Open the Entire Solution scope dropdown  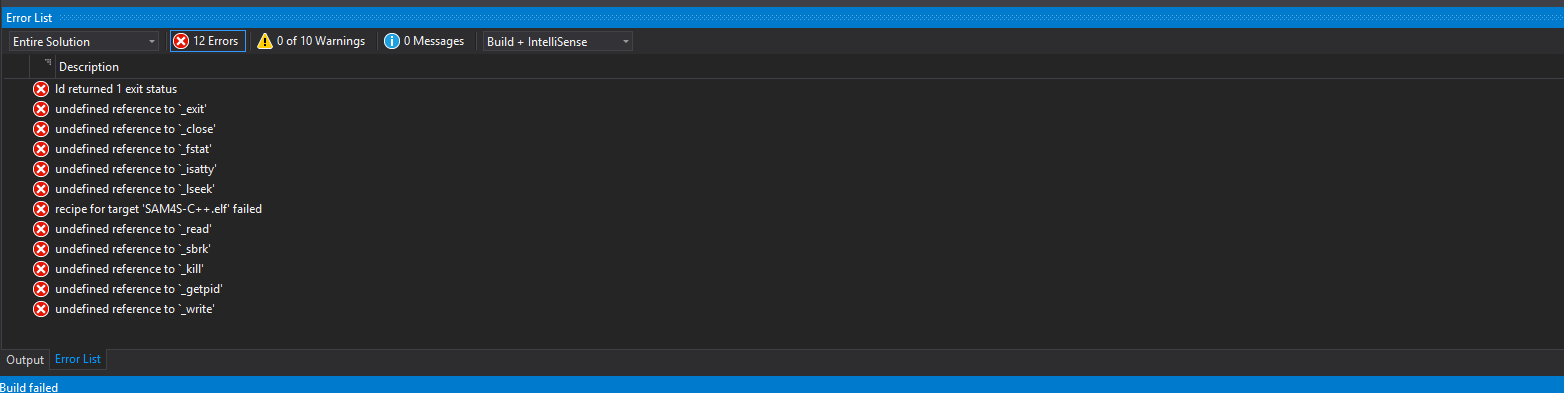(x=83, y=41)
